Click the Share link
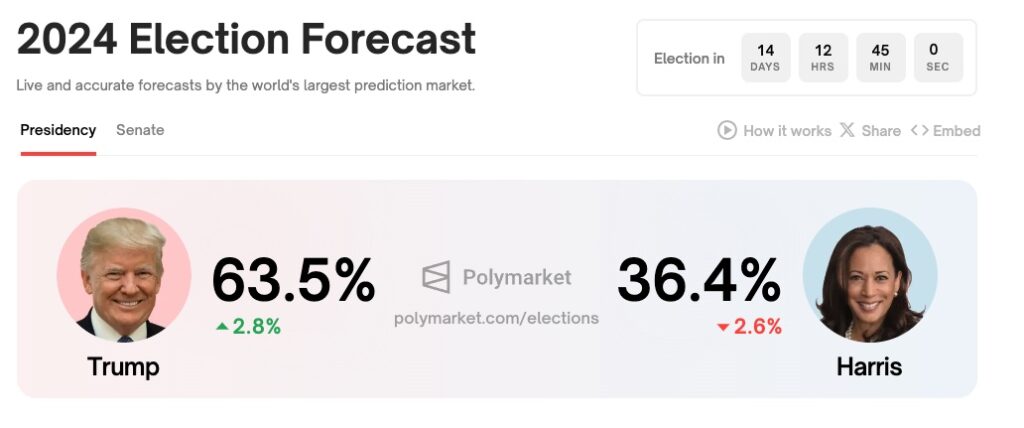The width and height of the screenshot is (1024, 428). click(881, 130)
